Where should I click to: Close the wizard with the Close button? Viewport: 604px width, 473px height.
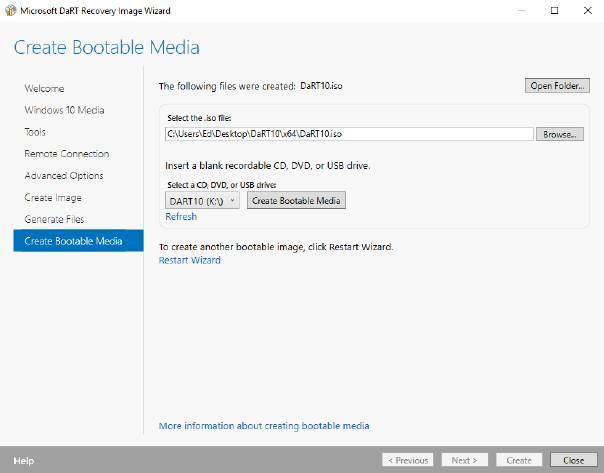573,461
